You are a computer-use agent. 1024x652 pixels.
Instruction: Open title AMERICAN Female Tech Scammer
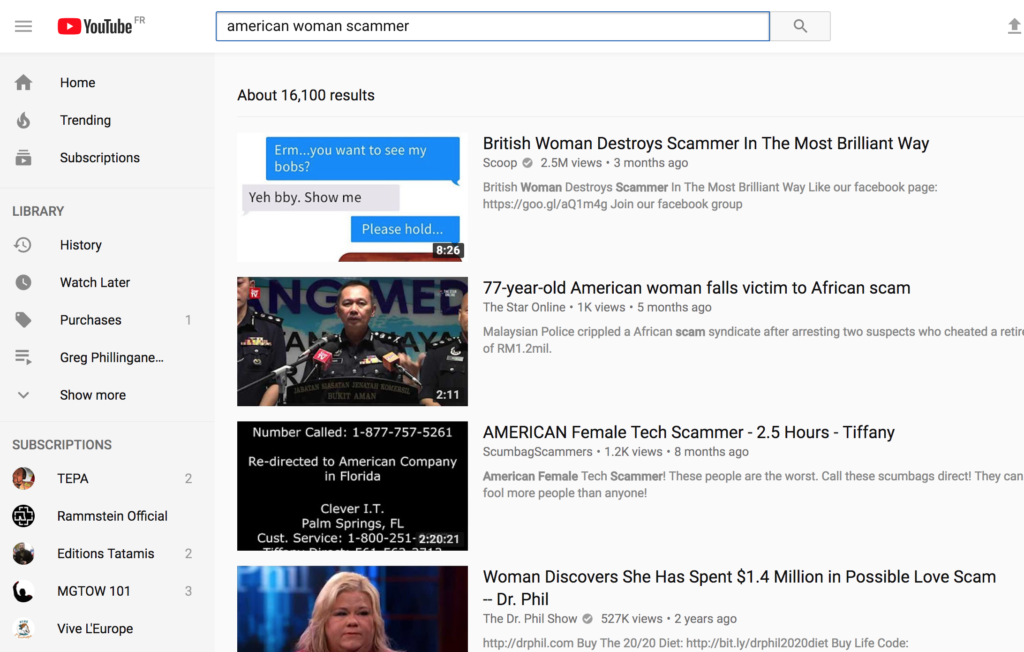coord(688,432)
